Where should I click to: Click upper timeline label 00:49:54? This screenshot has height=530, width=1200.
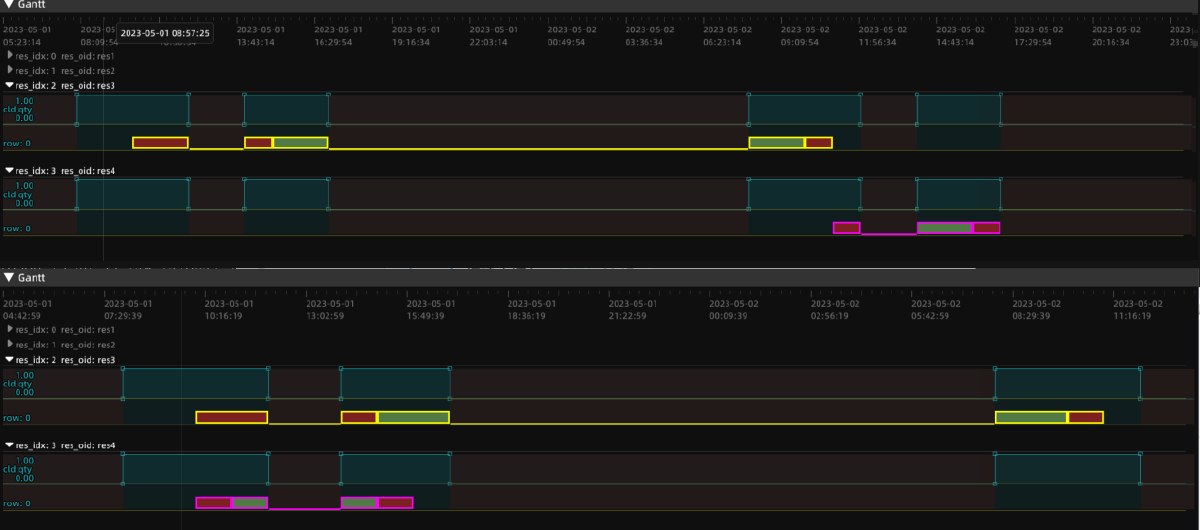pyautogui.click(x=567, y=43)
